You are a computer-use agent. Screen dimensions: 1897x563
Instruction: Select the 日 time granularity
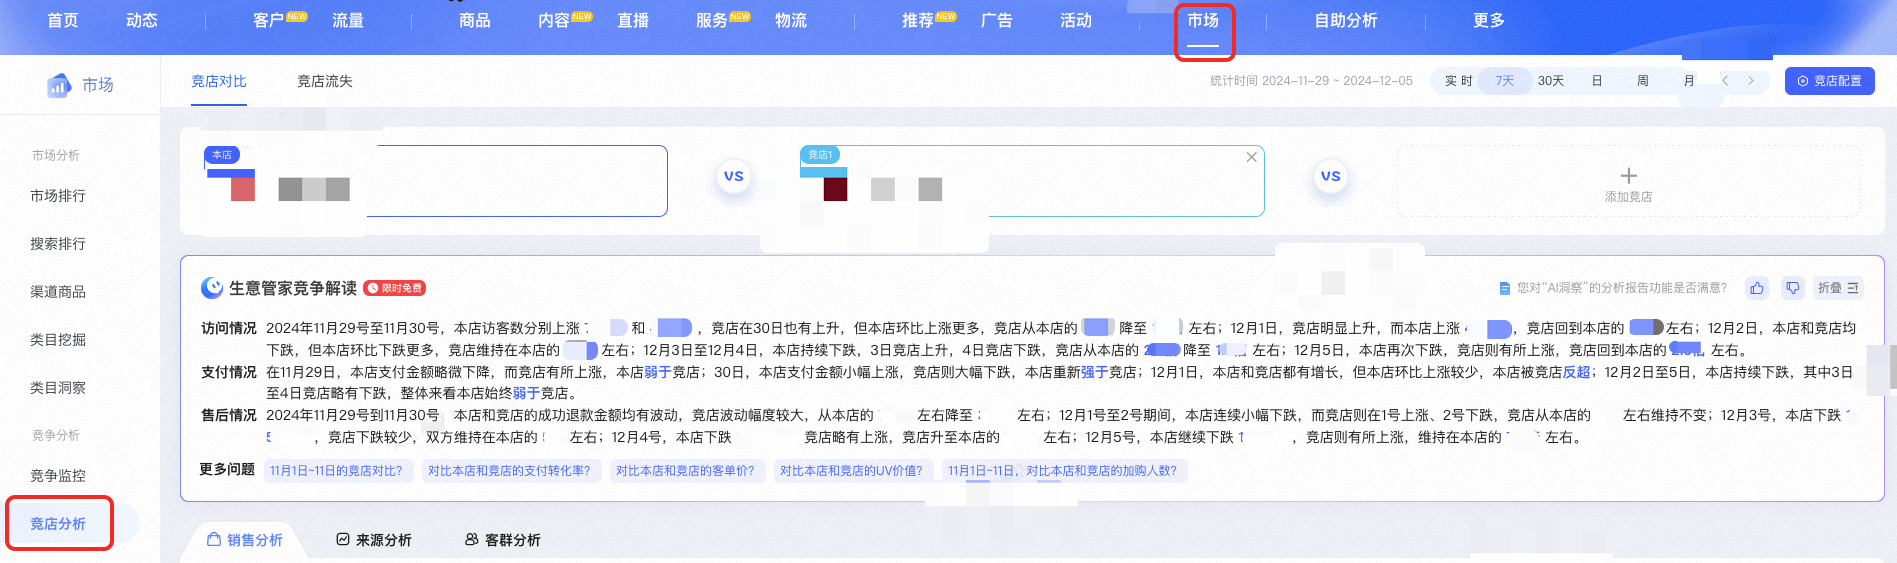point(1597,81)
